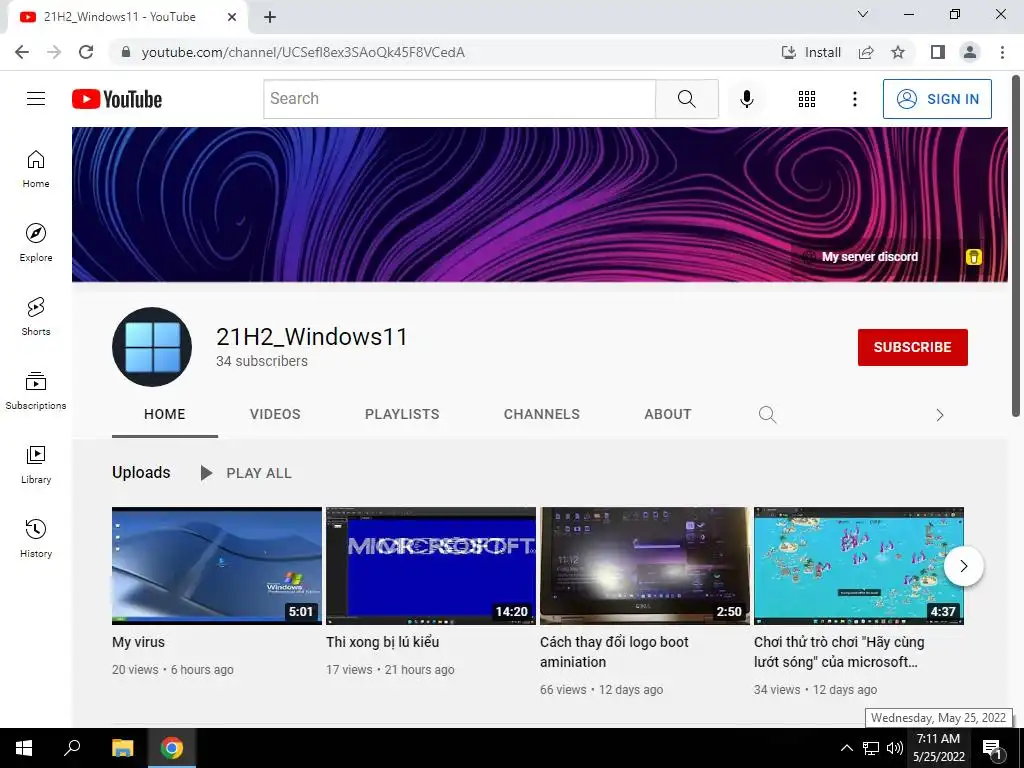Open File Explorer from taskbar
1024x768 pixels.
pos(122,748)
